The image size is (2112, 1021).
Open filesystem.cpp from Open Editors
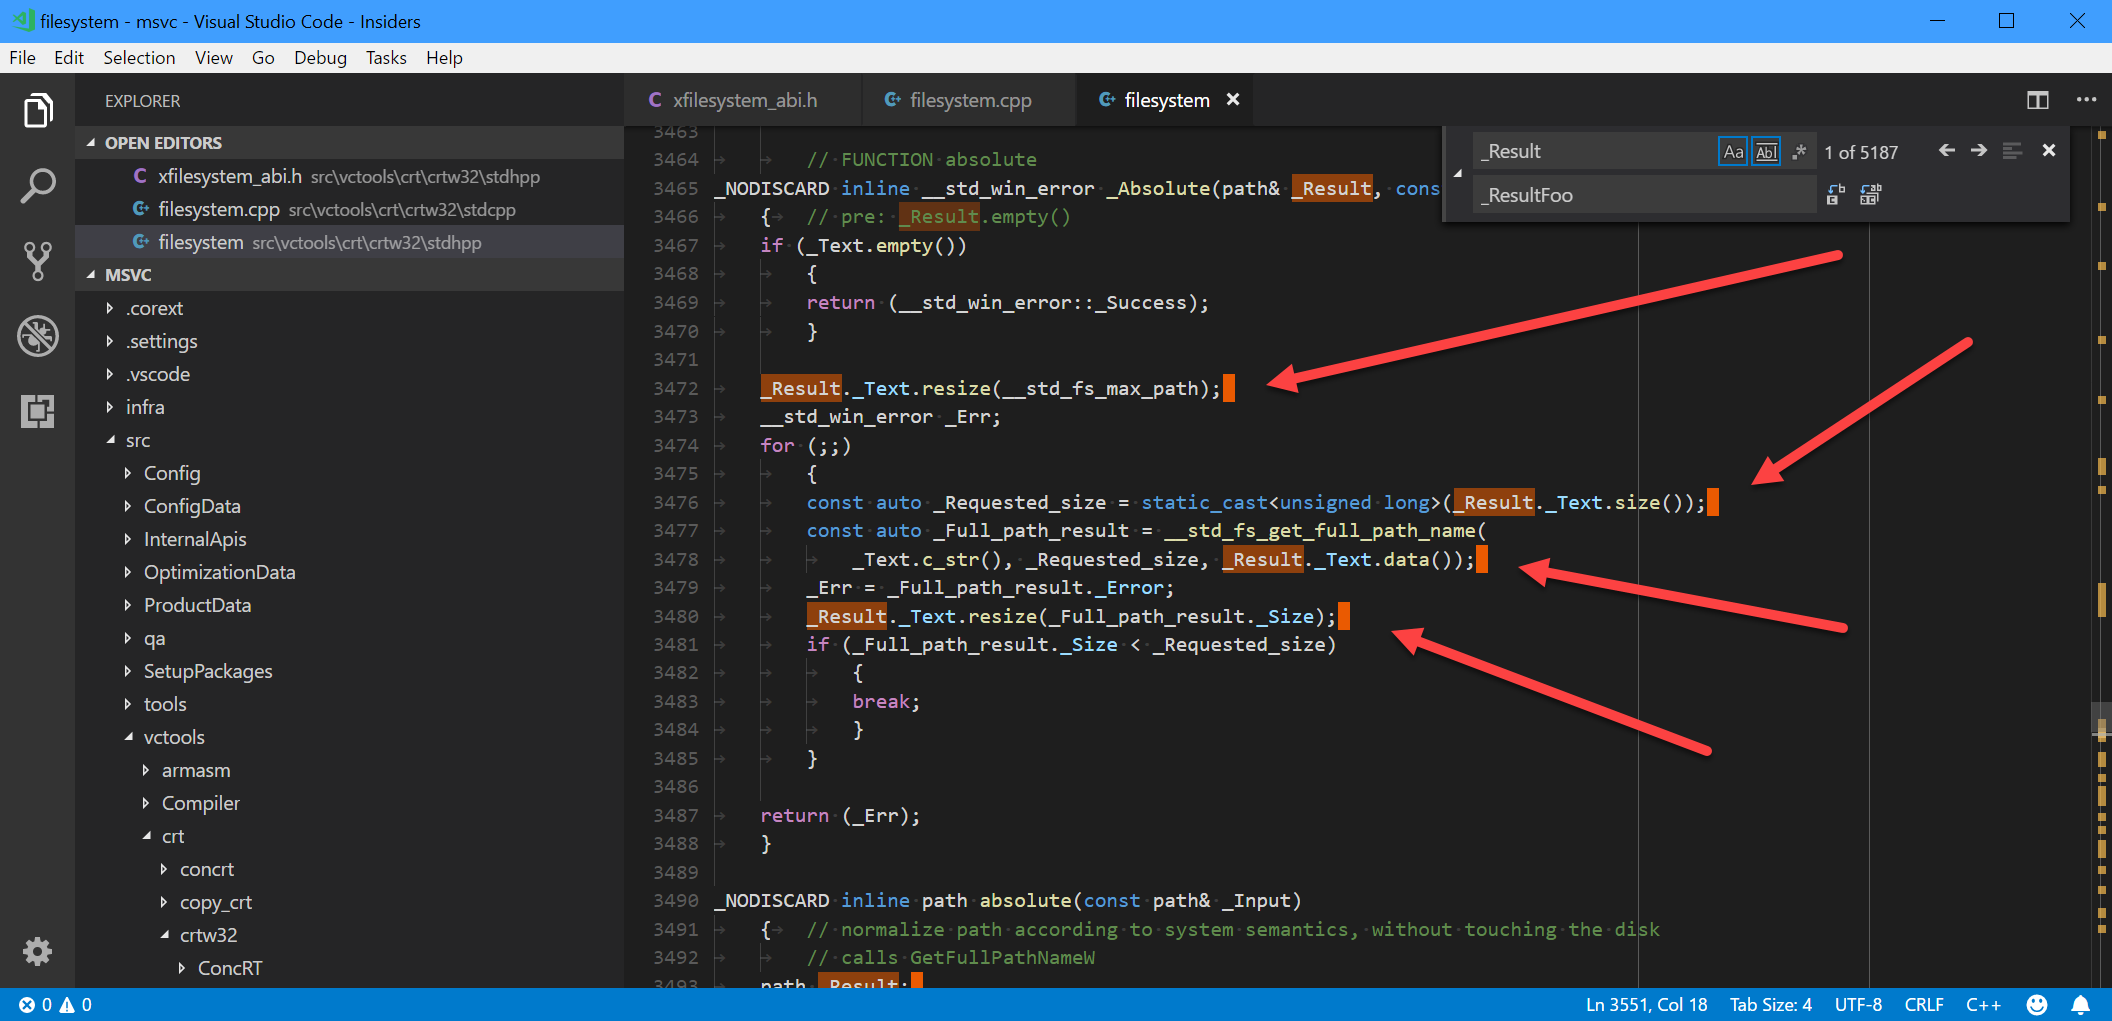(x=349, y=209)
